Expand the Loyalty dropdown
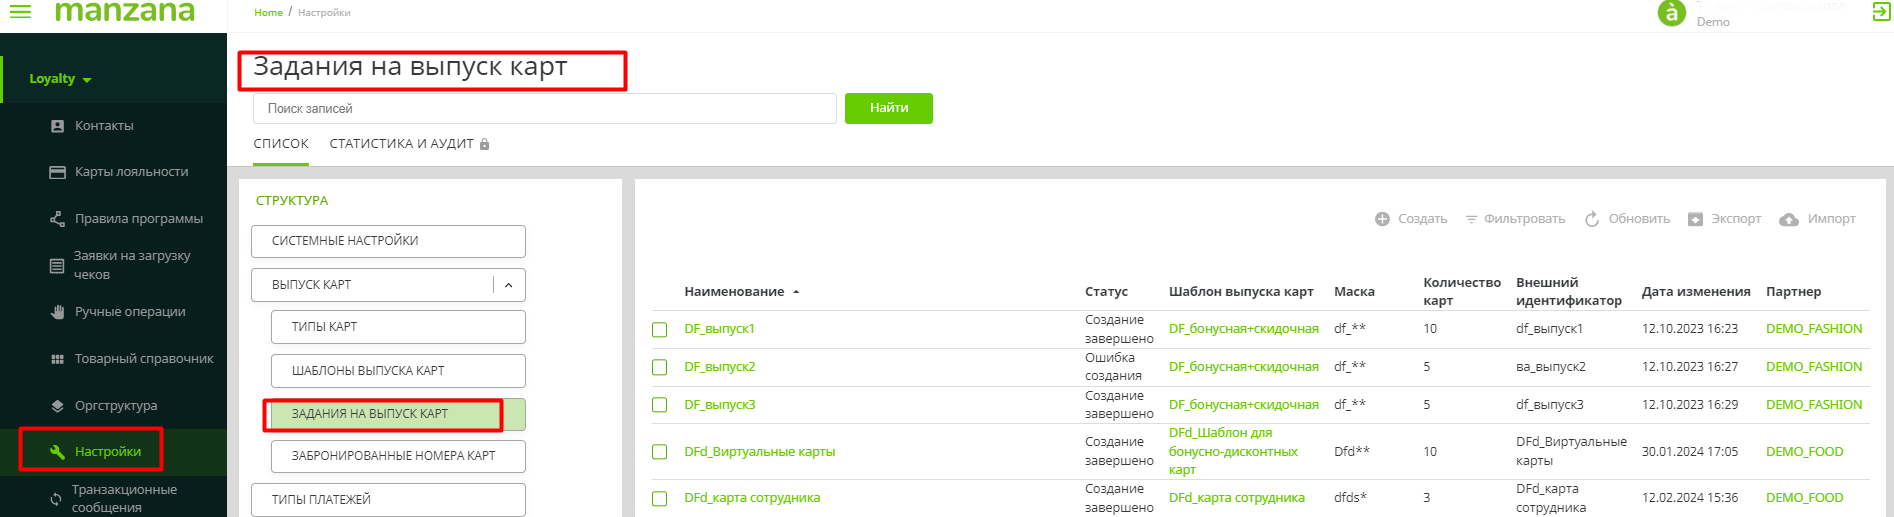Image resolution: width=1894 pixels, height=517 pixels. (60, 79)
